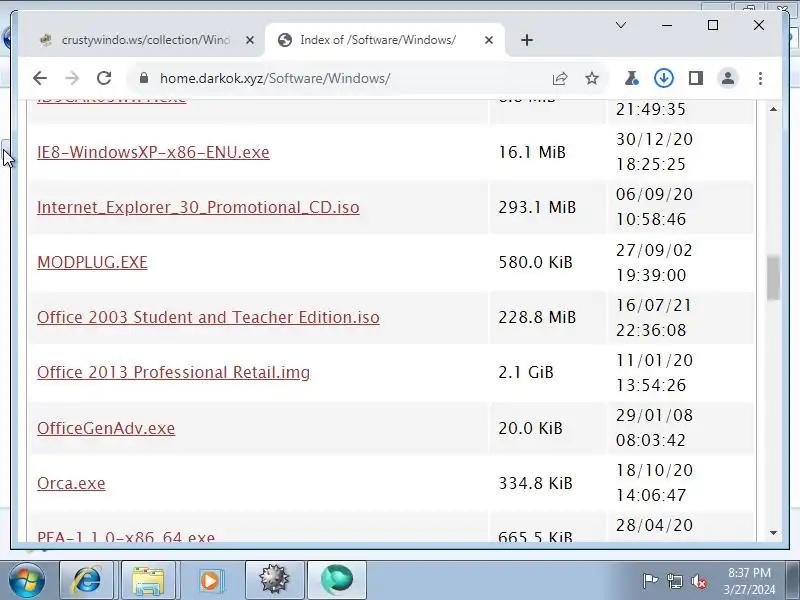Open the Chrome Labs flask icon
This screenshot has width=800, height=600.
click(632, 79)
